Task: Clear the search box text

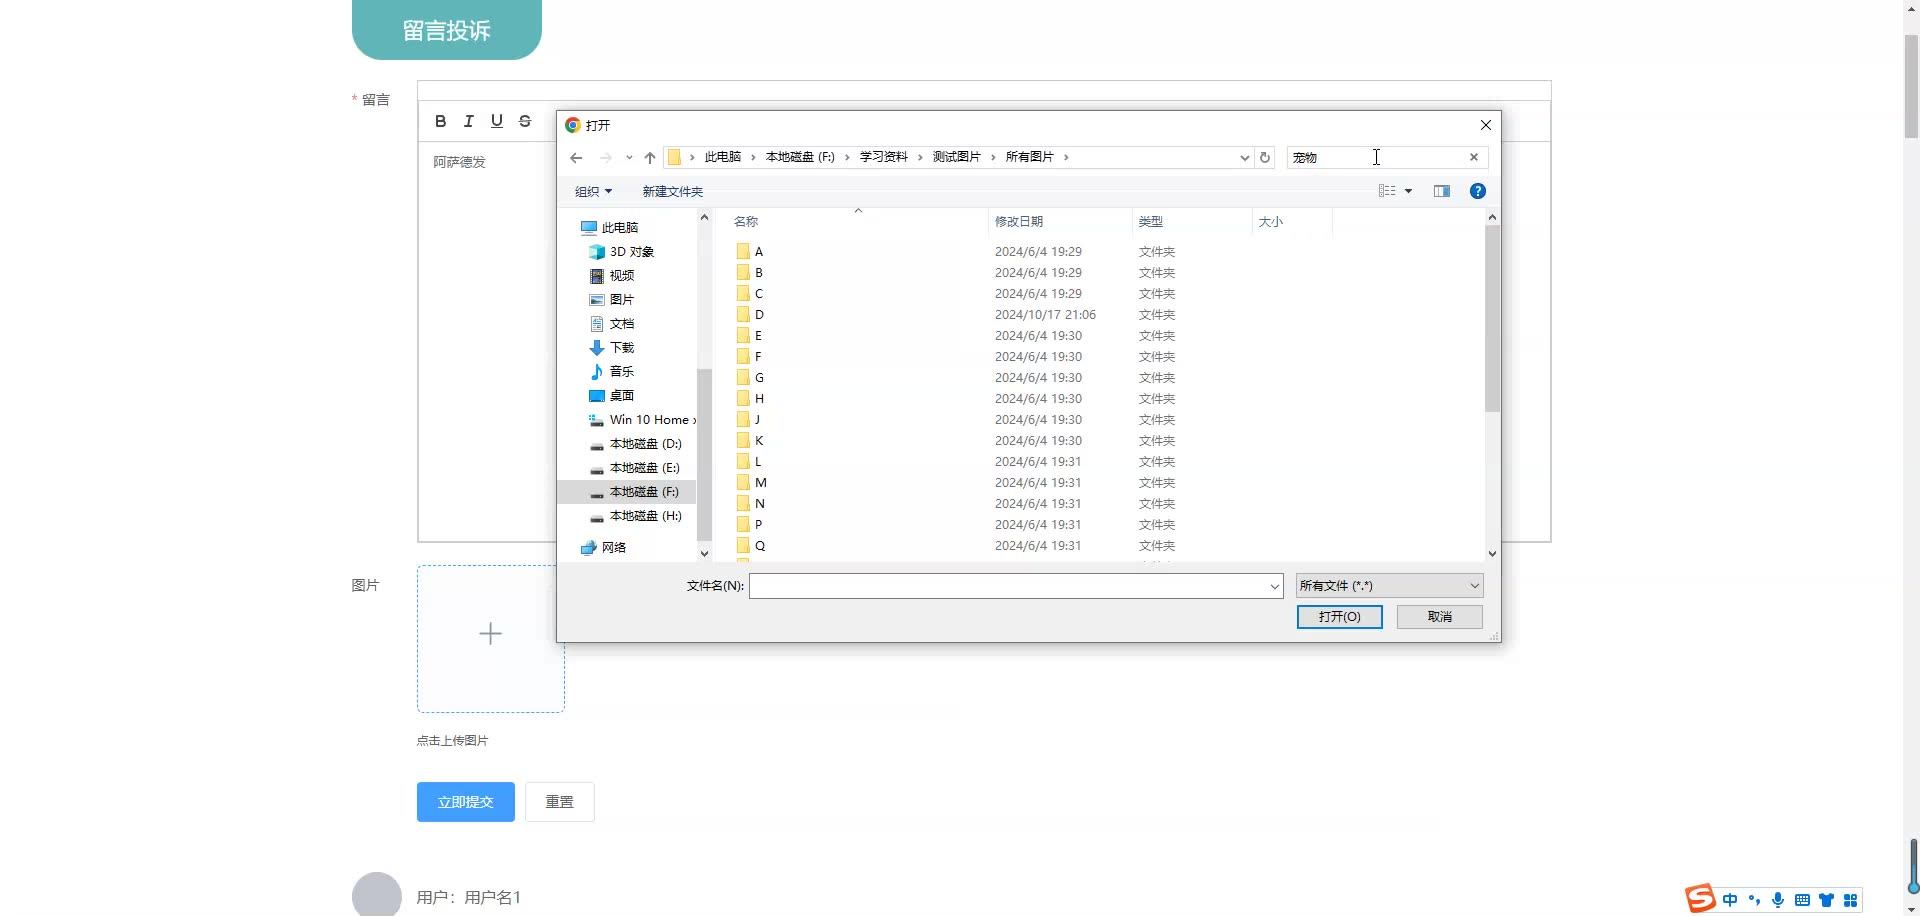Action: (1473, 157)
